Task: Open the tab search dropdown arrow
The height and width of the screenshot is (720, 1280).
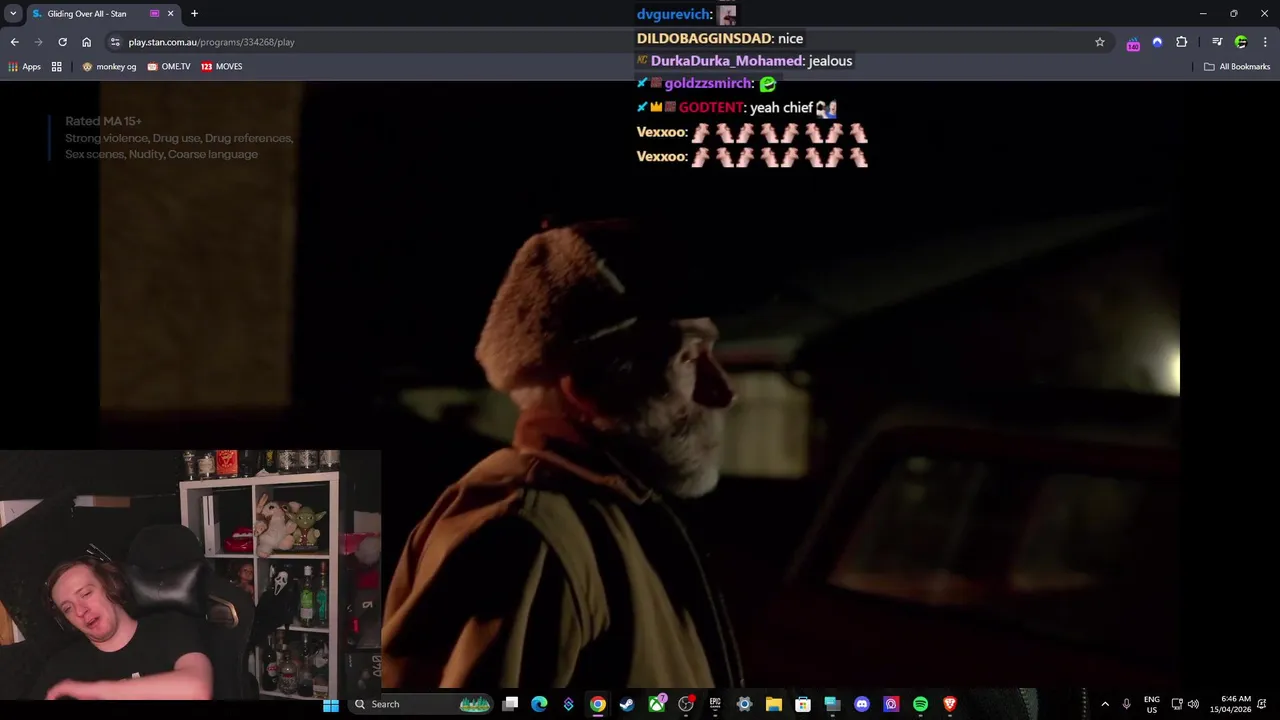Action: (13, 14)
